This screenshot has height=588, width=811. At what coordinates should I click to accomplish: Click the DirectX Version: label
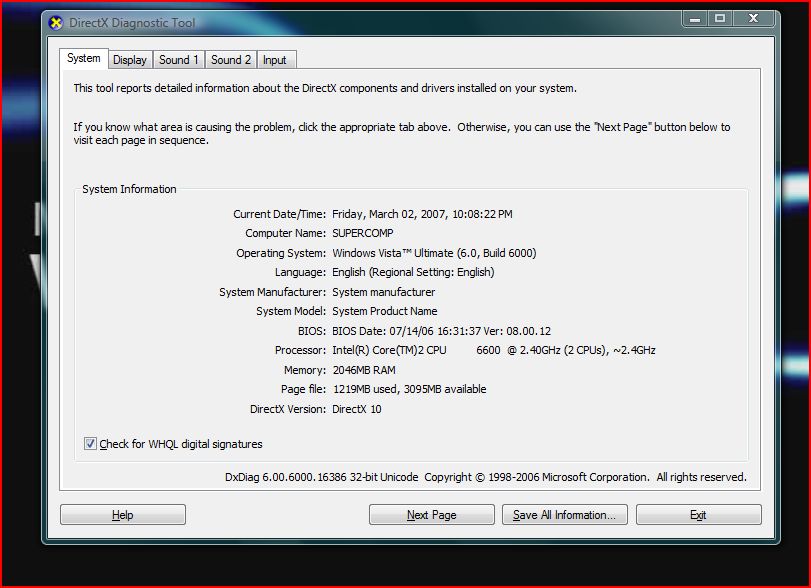(288, 409)
